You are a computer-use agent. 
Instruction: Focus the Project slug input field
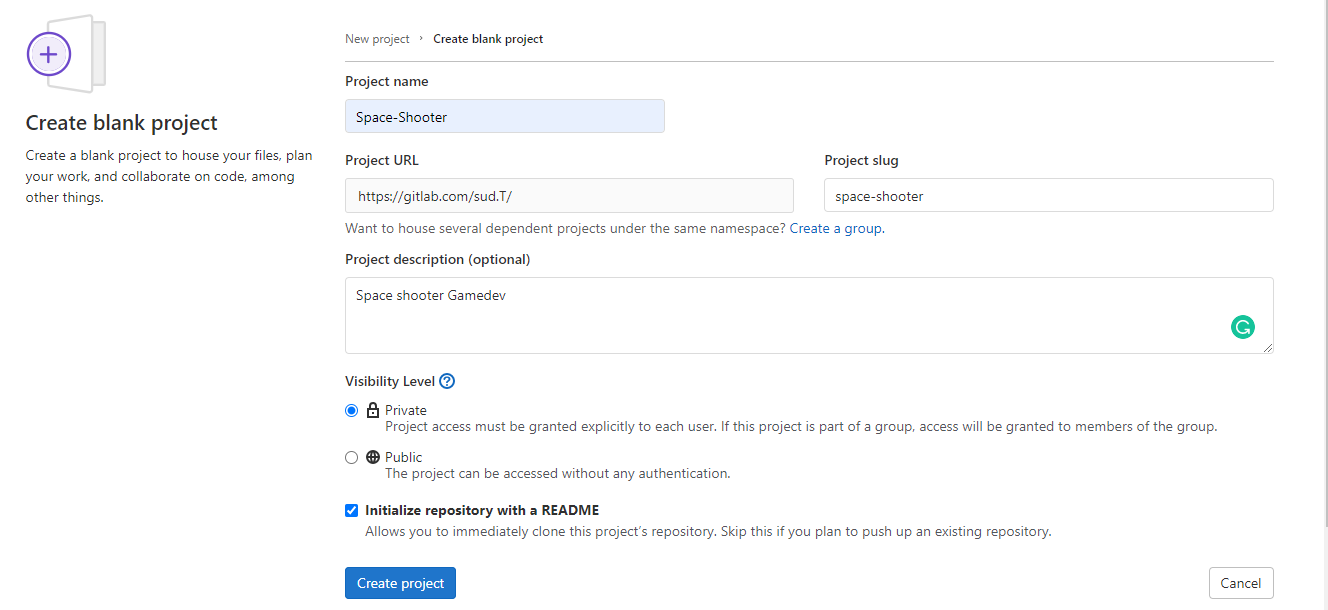[x=1048, y=196]
